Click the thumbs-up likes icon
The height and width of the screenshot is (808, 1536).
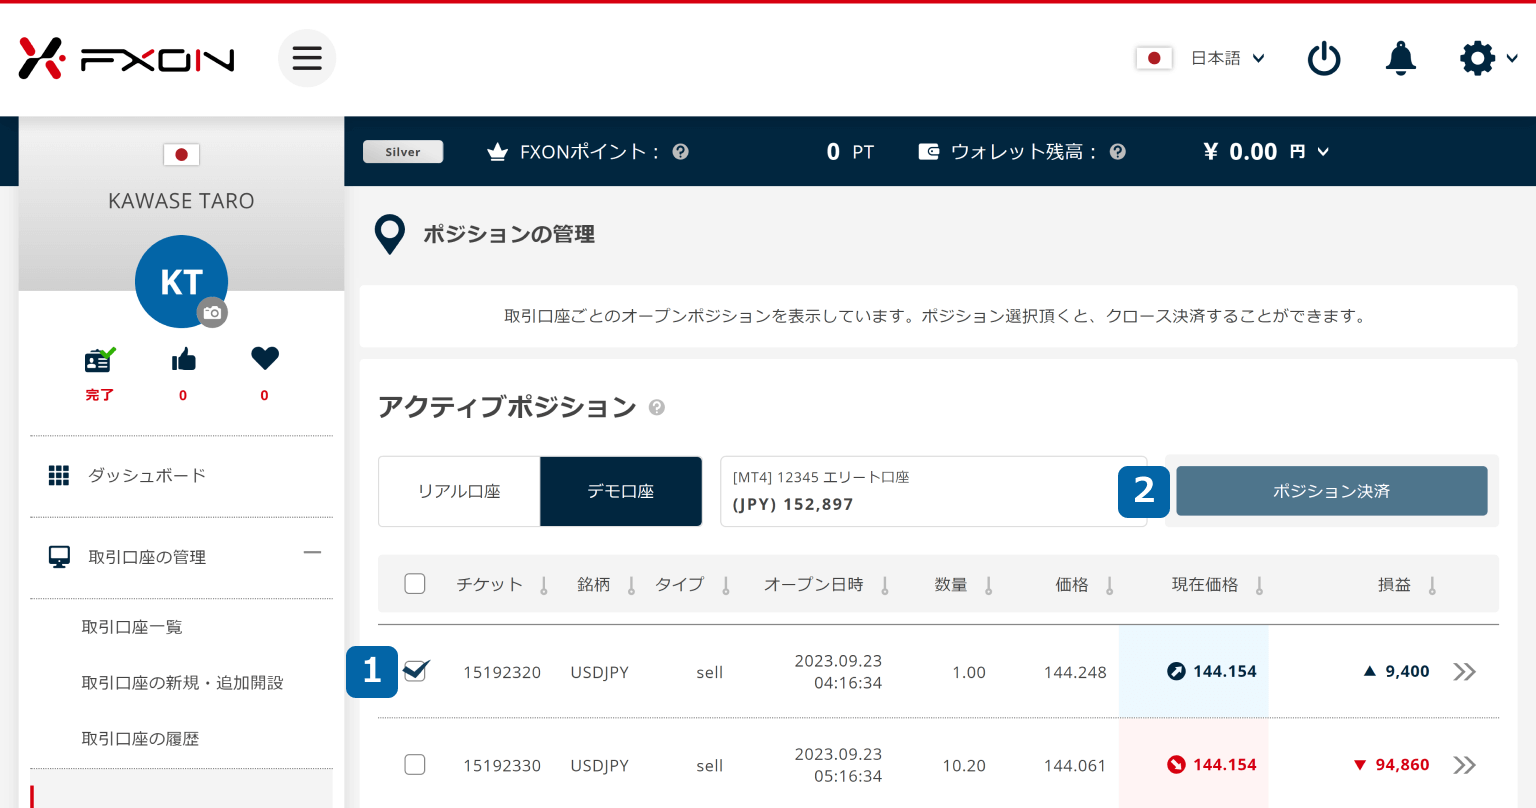click(x=183, y=360)
